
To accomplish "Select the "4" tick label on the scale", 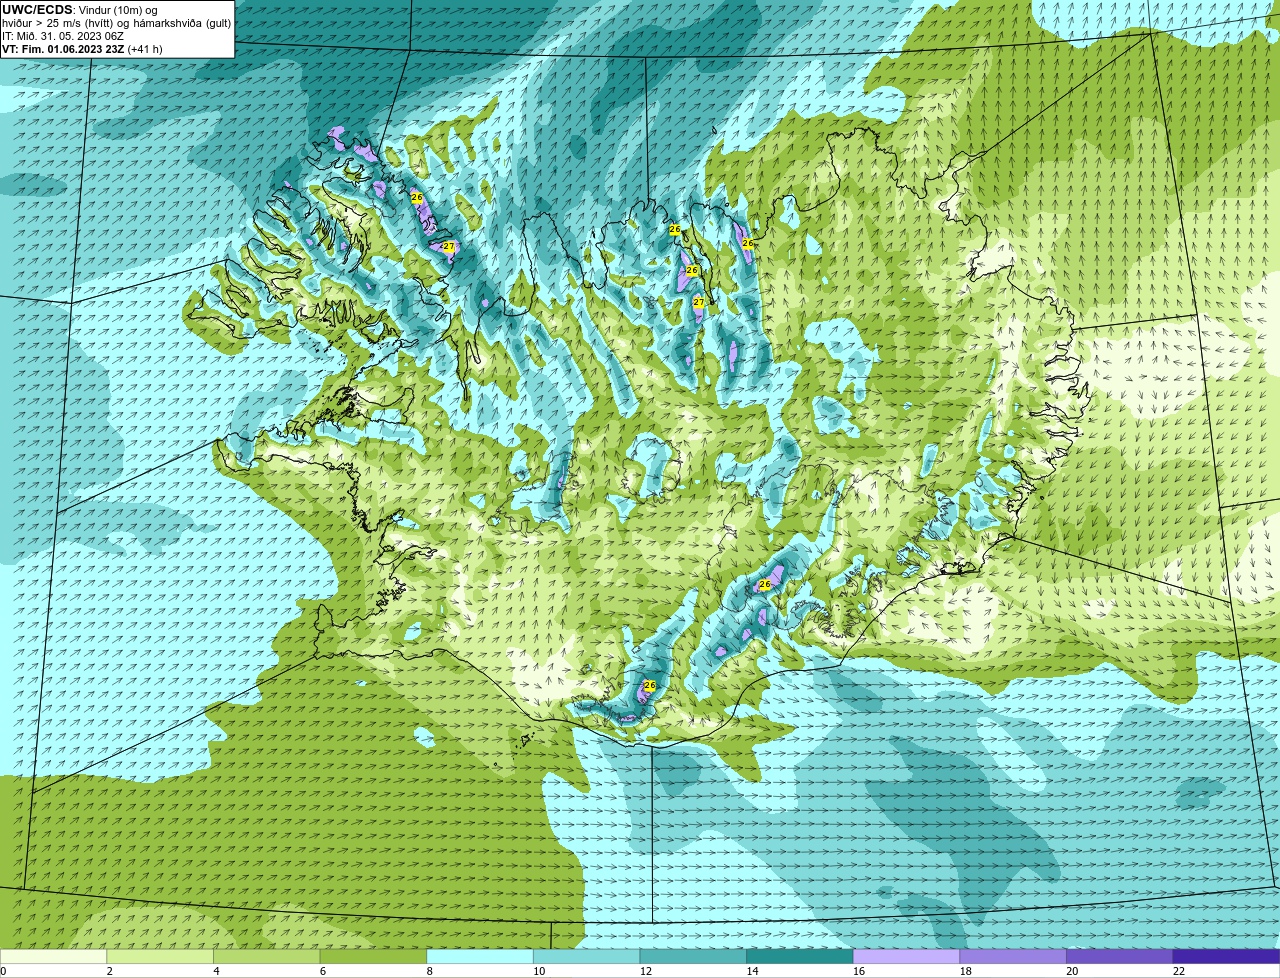I will pyautogui.click(x=216, y=971).
